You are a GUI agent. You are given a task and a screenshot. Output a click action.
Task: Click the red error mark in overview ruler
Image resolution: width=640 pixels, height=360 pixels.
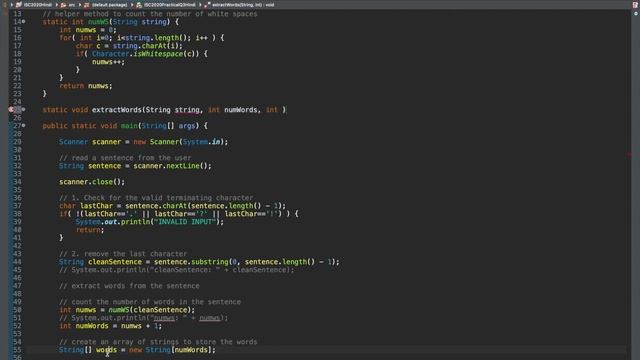[x=629, y=154]
